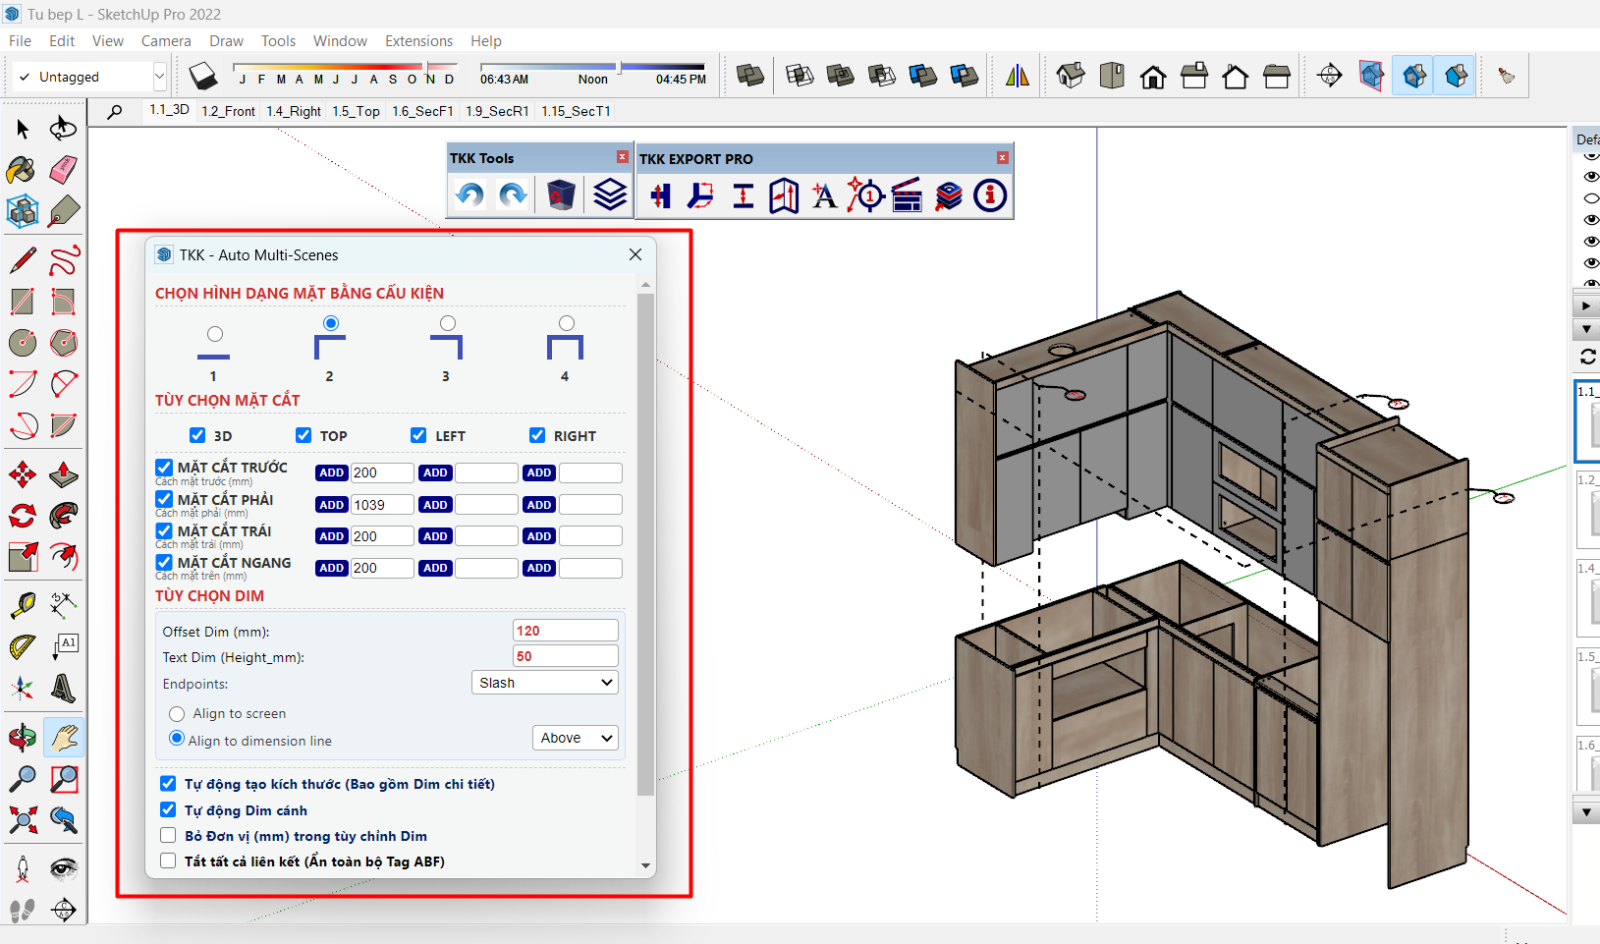This screenshot has height=944, width=1600.
Task: Select the Protractor tool
Action: point(22,646)
